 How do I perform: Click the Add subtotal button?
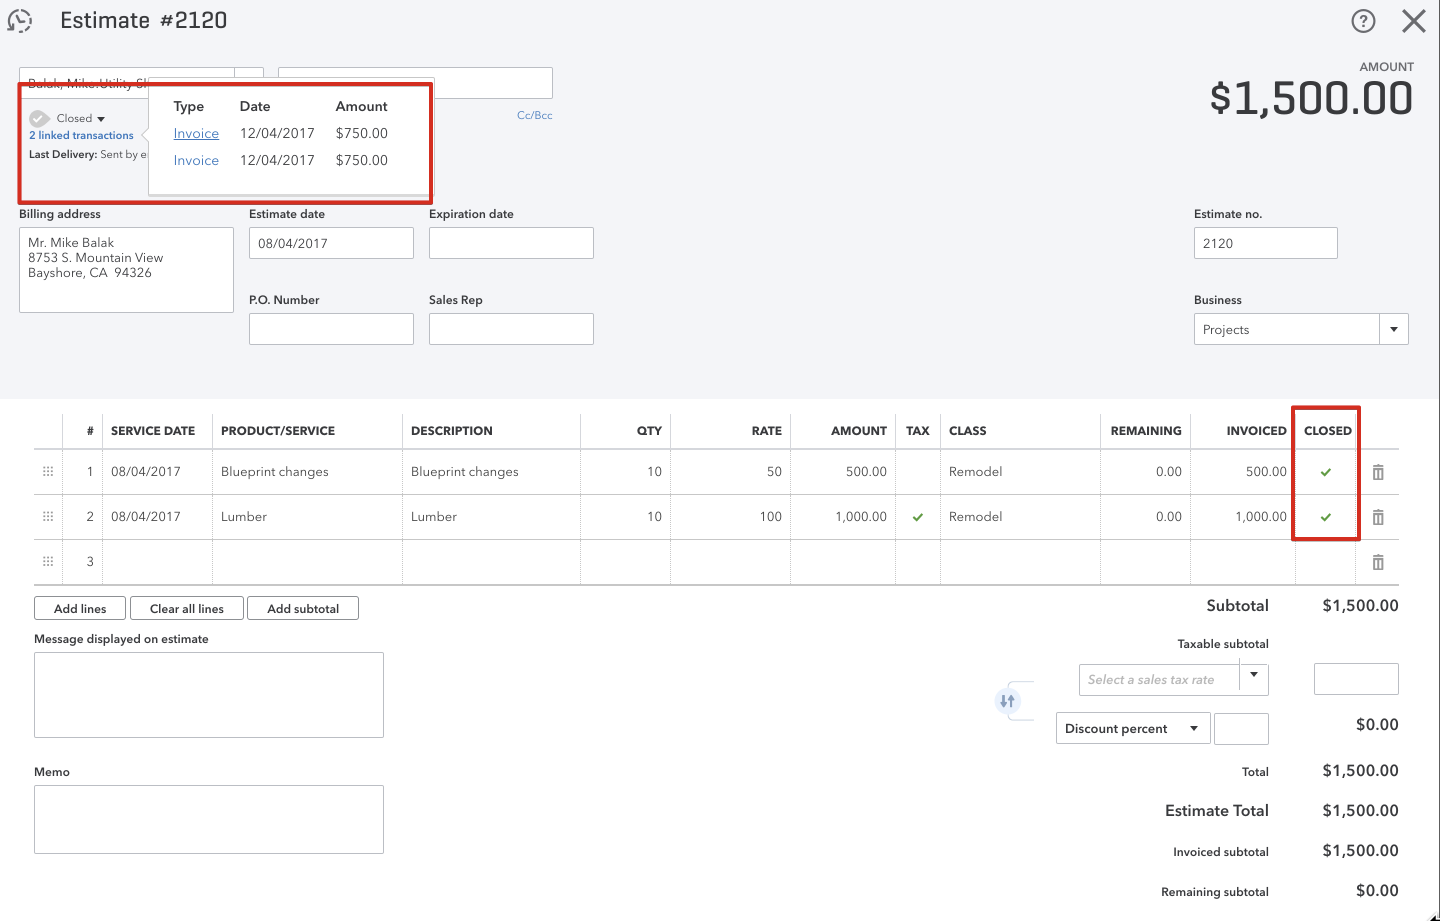[x=303, y=609]
